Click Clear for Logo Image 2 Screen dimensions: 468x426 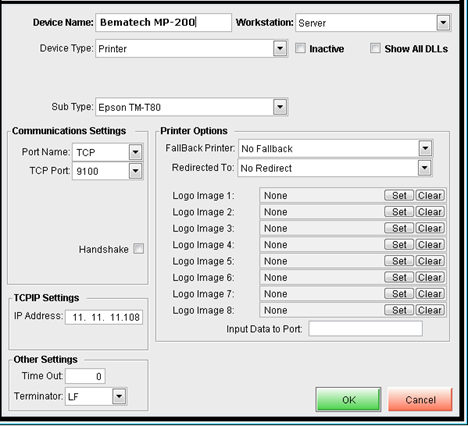click(x=430, y=212)
